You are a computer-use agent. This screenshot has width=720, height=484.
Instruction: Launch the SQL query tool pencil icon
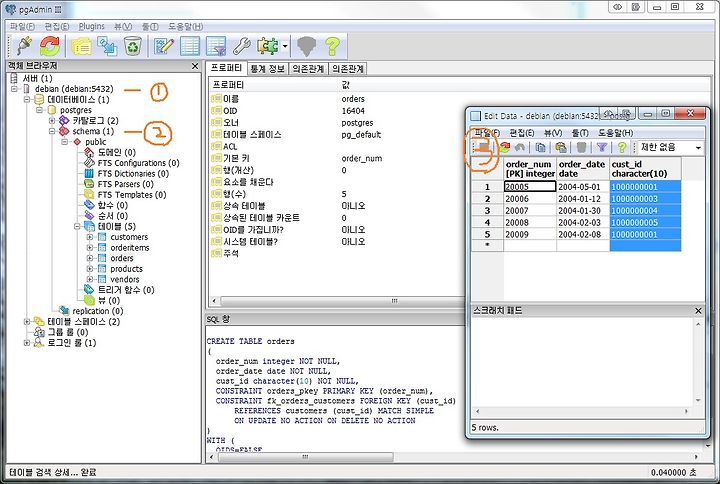[x=163, y=46]
